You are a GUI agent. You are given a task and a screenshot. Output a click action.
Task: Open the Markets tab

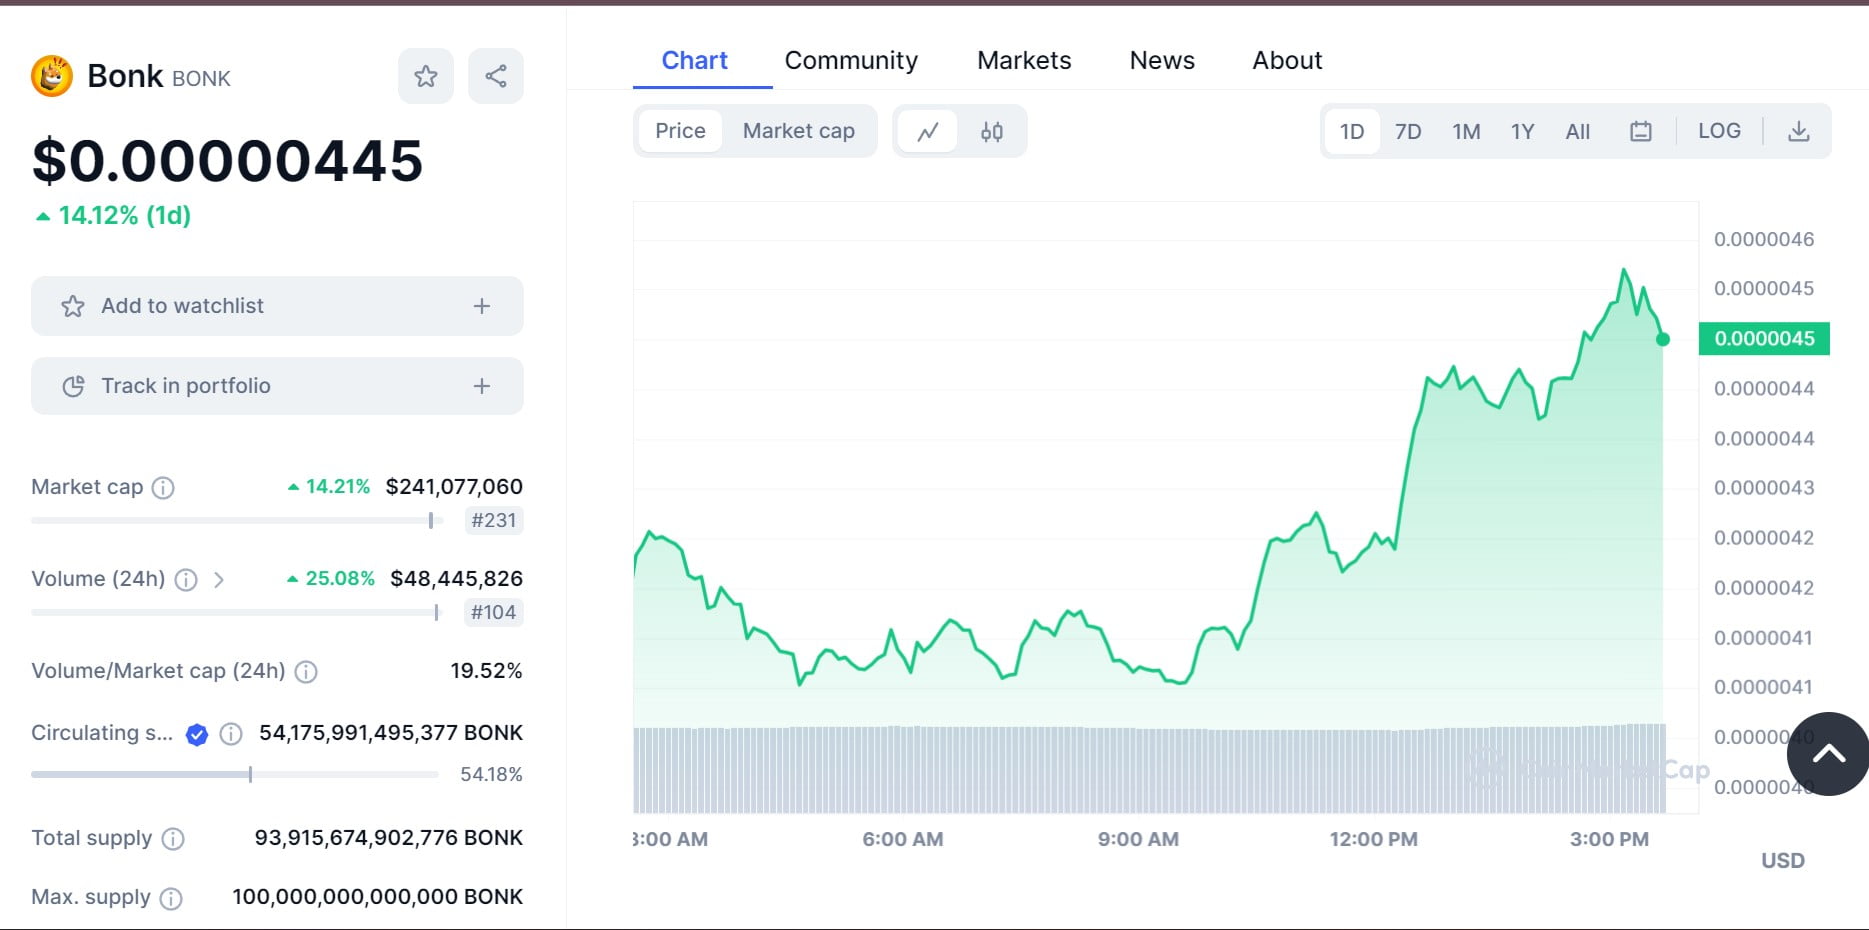[1024, 61]
